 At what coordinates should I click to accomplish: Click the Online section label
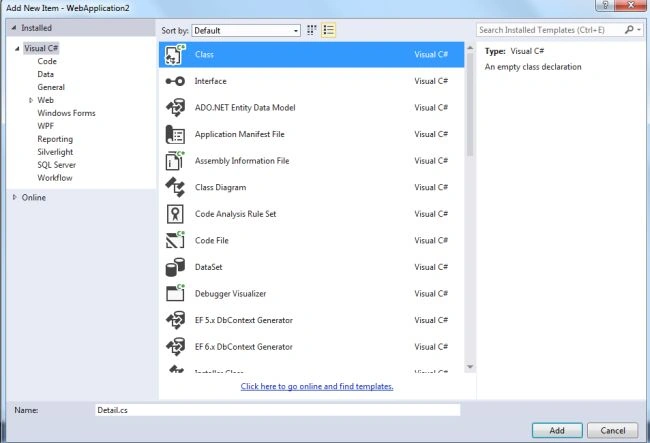(34, 197)
